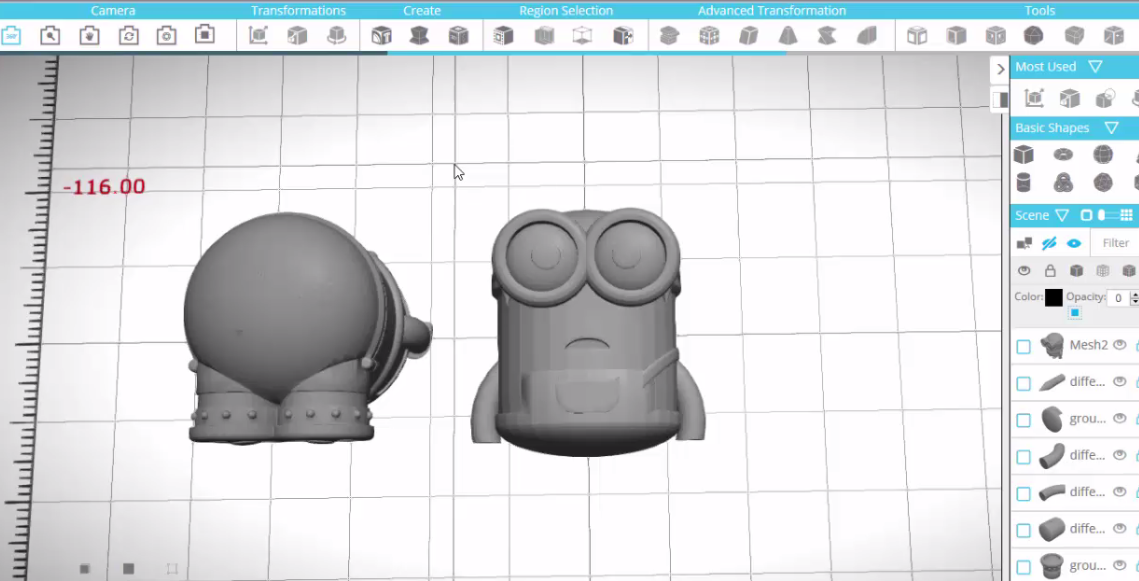Select the Mesh2 object name
This screenshot has width=1139, height=581.
pyautogui.click(x=1088, y=345)
